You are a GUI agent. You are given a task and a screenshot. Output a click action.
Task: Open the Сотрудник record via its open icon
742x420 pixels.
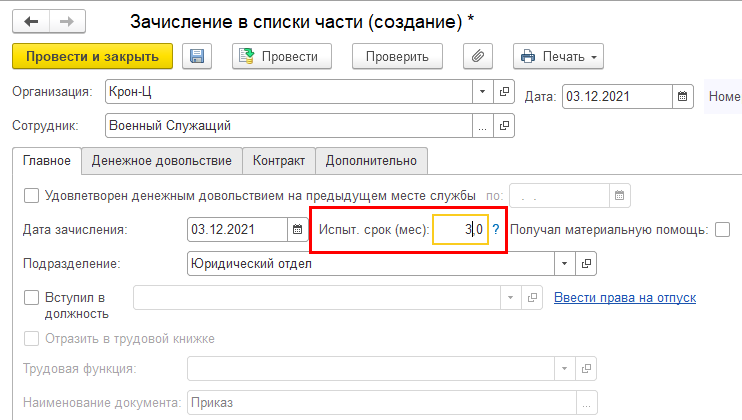point(504,126)
